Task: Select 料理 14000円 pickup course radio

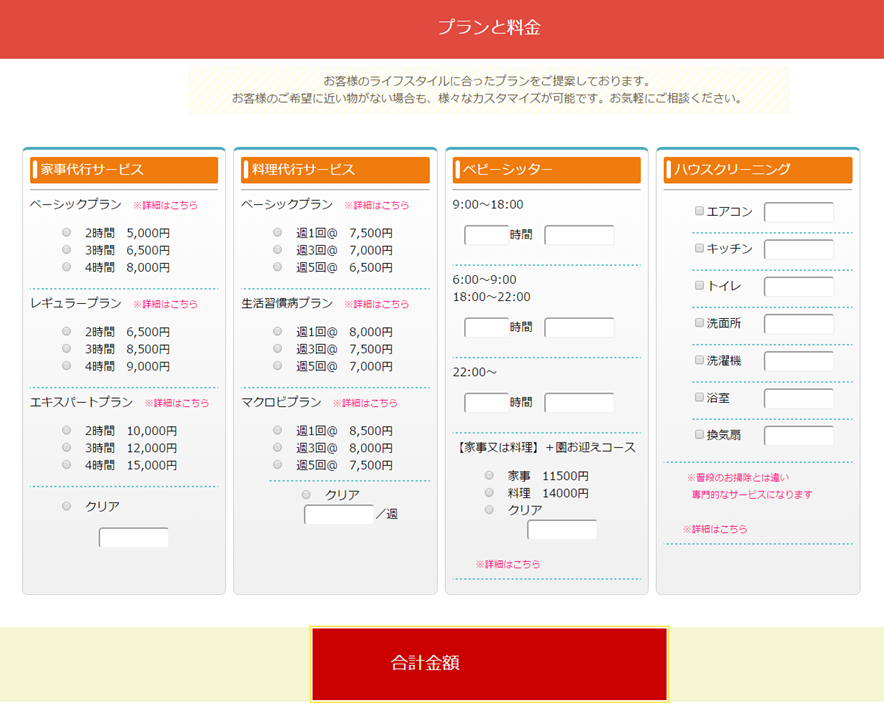Action: tap(489, 492)
